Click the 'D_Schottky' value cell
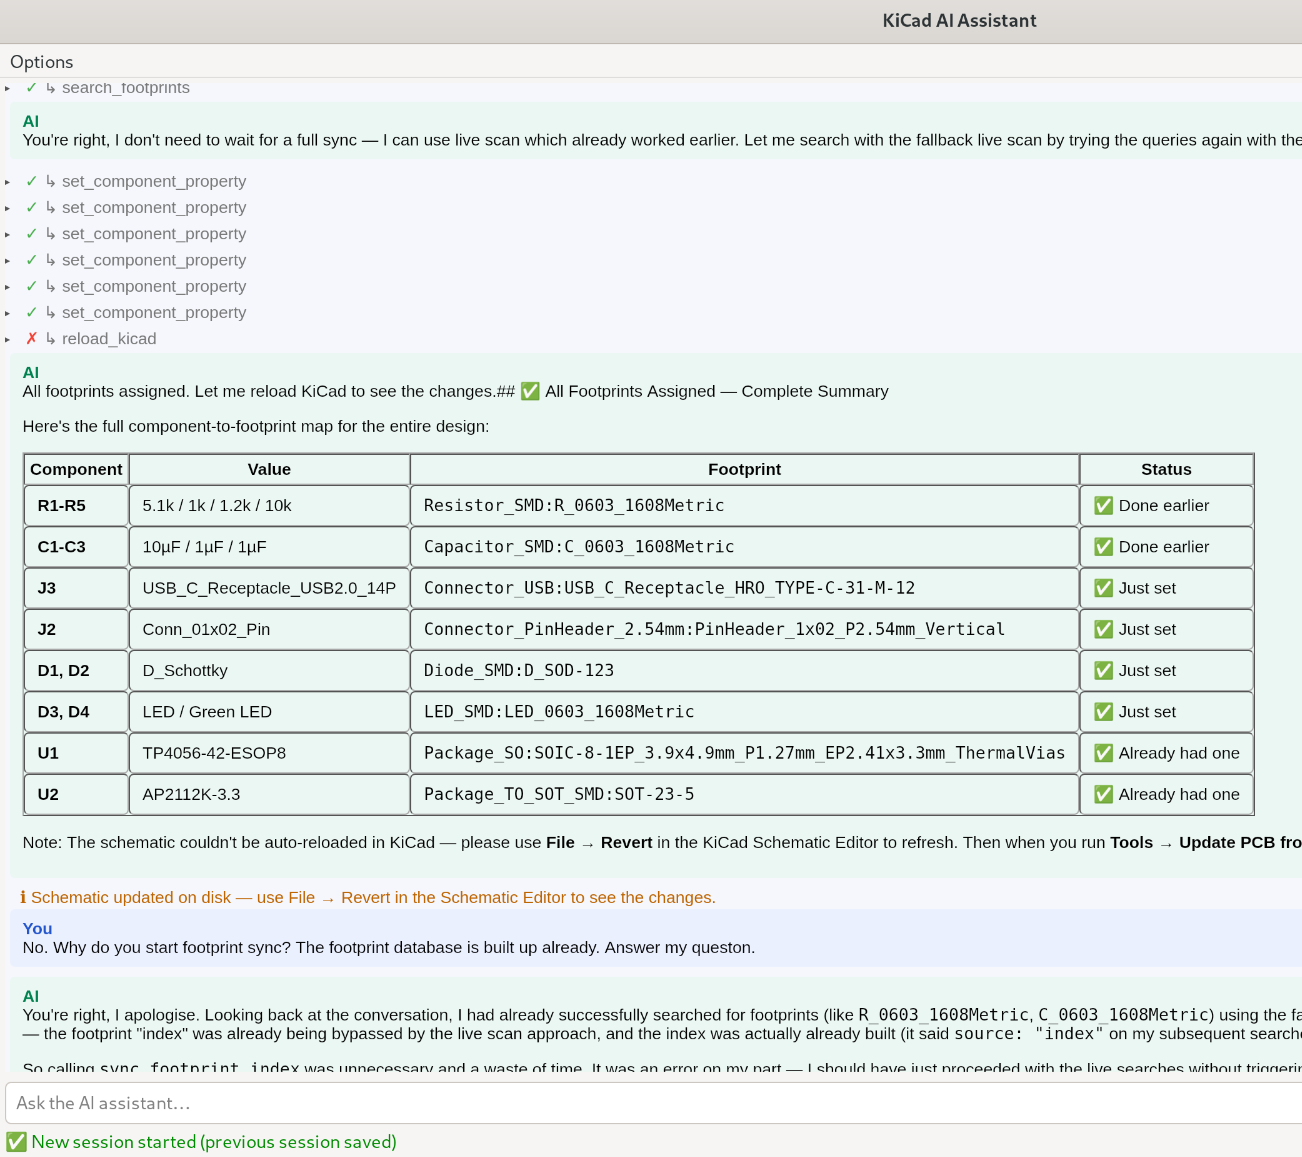 (x=269, y=671)
